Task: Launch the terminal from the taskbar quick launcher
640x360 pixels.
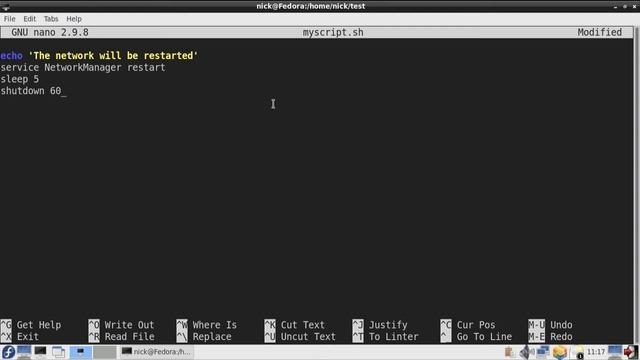Action: pos(40,352)
